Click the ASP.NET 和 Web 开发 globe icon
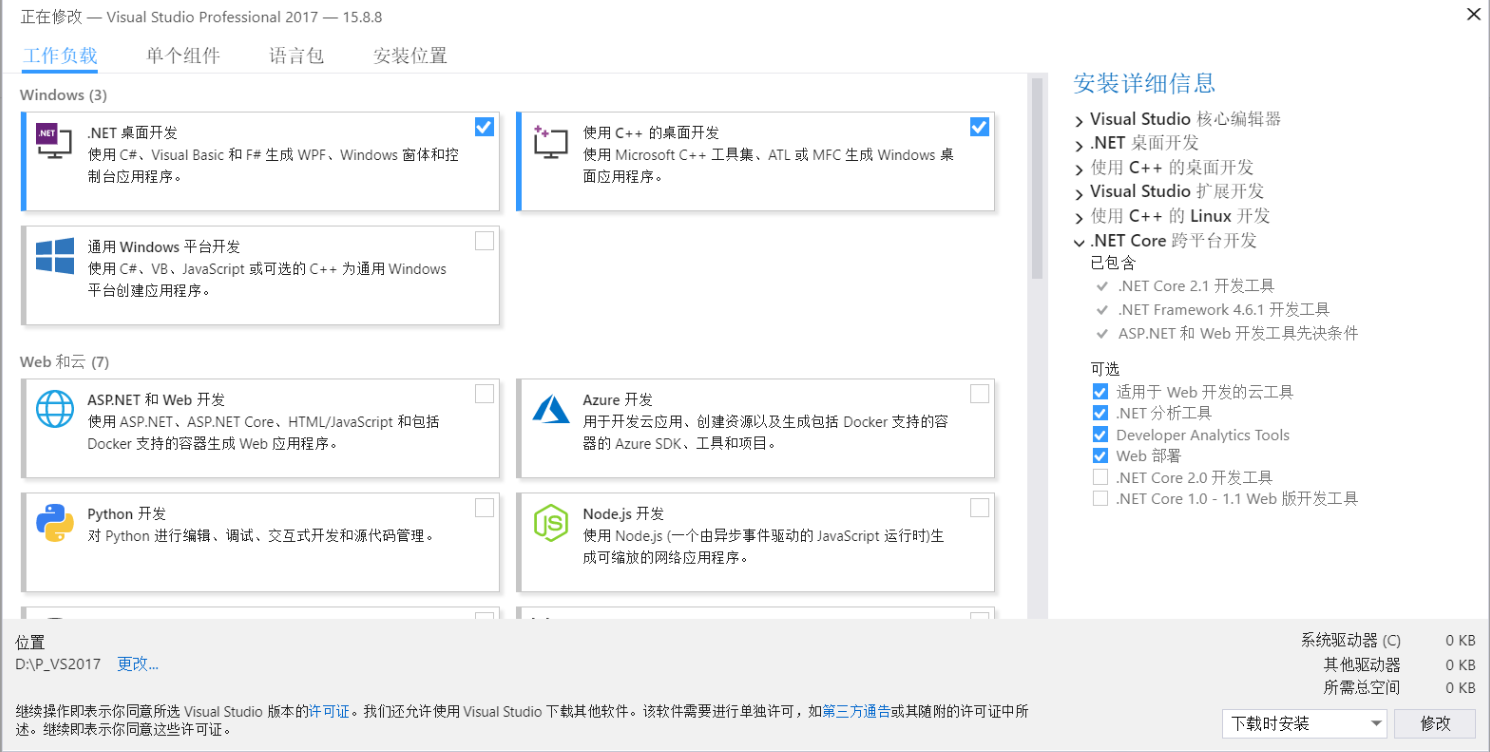The width and height of the screenshot is (1490, 752). tap(55, 408)
